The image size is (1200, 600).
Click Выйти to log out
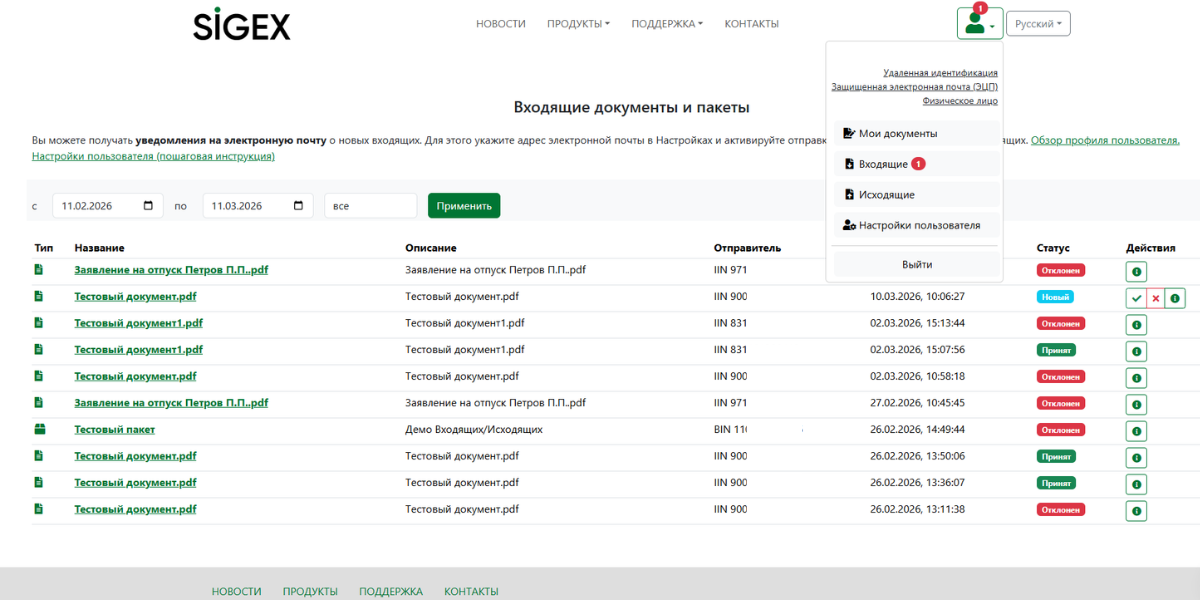tap(917, 265)
